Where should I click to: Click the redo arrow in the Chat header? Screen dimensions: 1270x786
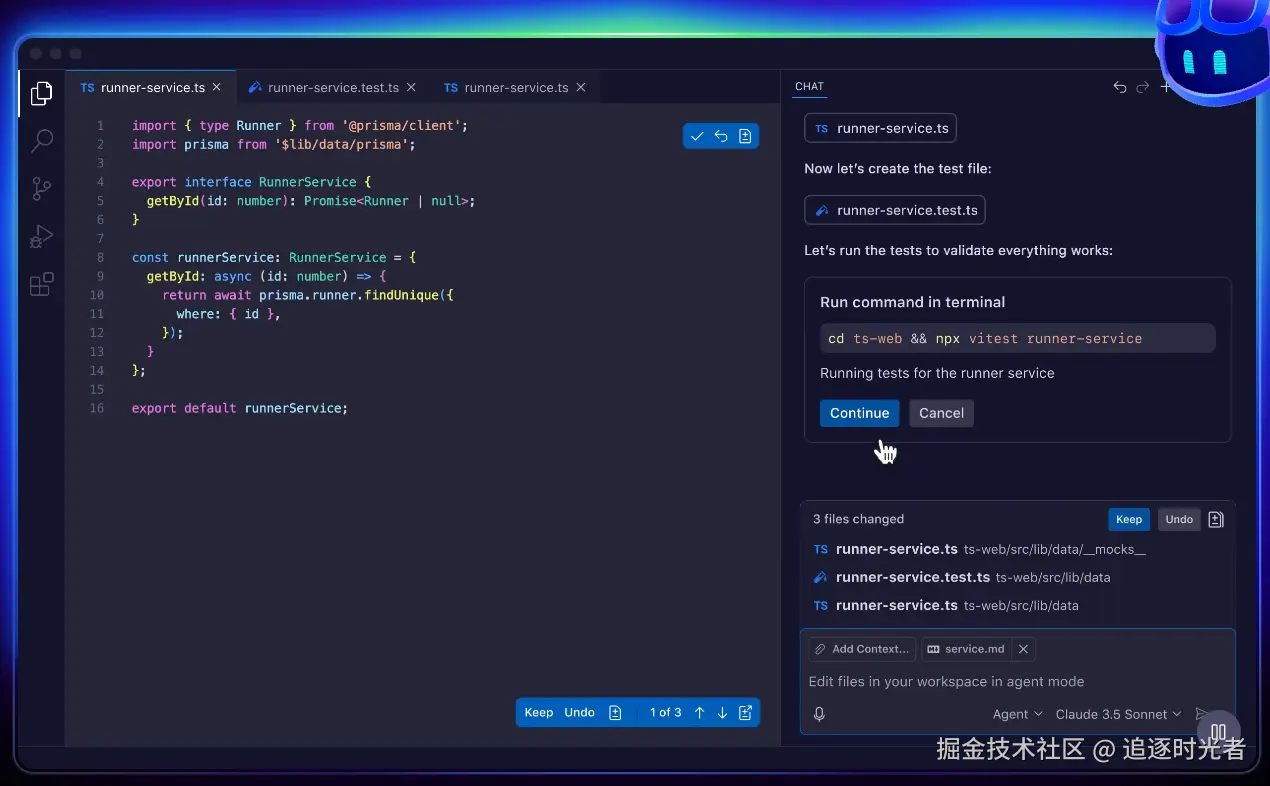1143,87
